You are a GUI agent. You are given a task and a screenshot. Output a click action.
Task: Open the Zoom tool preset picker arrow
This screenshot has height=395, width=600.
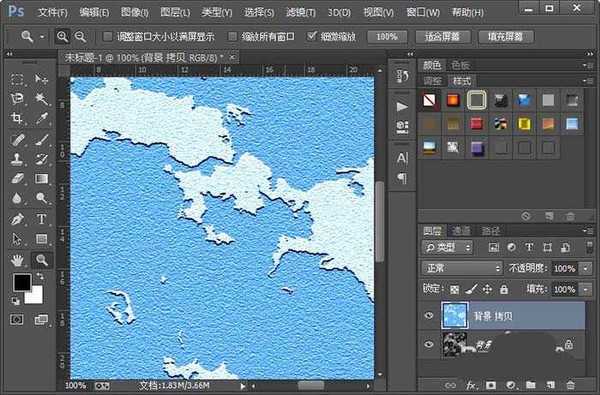click(x=42, y=37)
